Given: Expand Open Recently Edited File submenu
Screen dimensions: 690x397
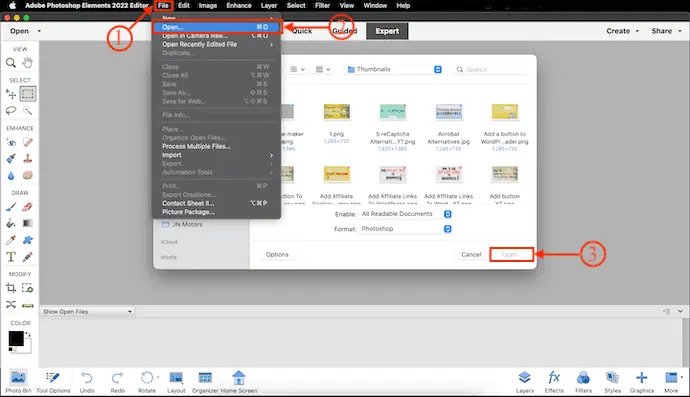Looking at the screenshot, I should pos(216,44).
